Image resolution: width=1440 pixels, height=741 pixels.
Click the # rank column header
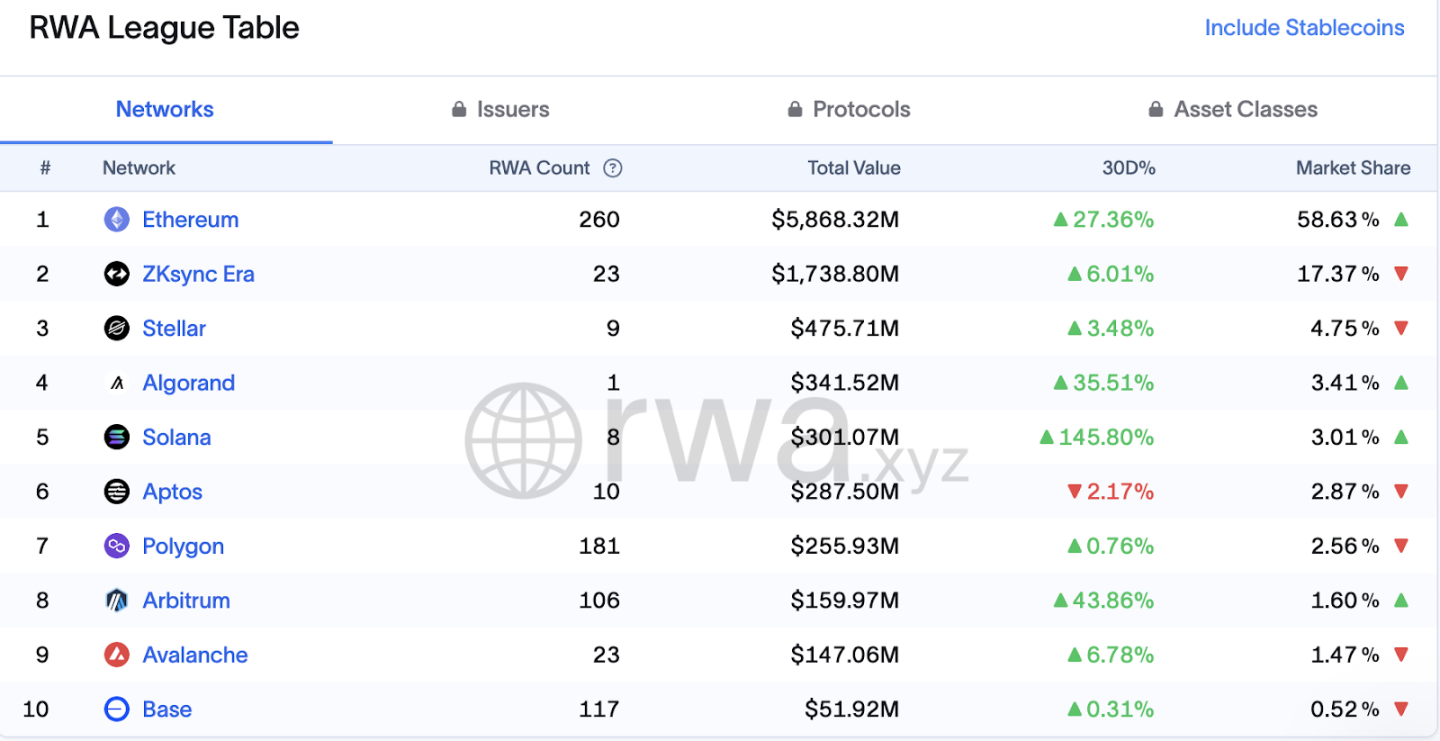tap(45, 168)
